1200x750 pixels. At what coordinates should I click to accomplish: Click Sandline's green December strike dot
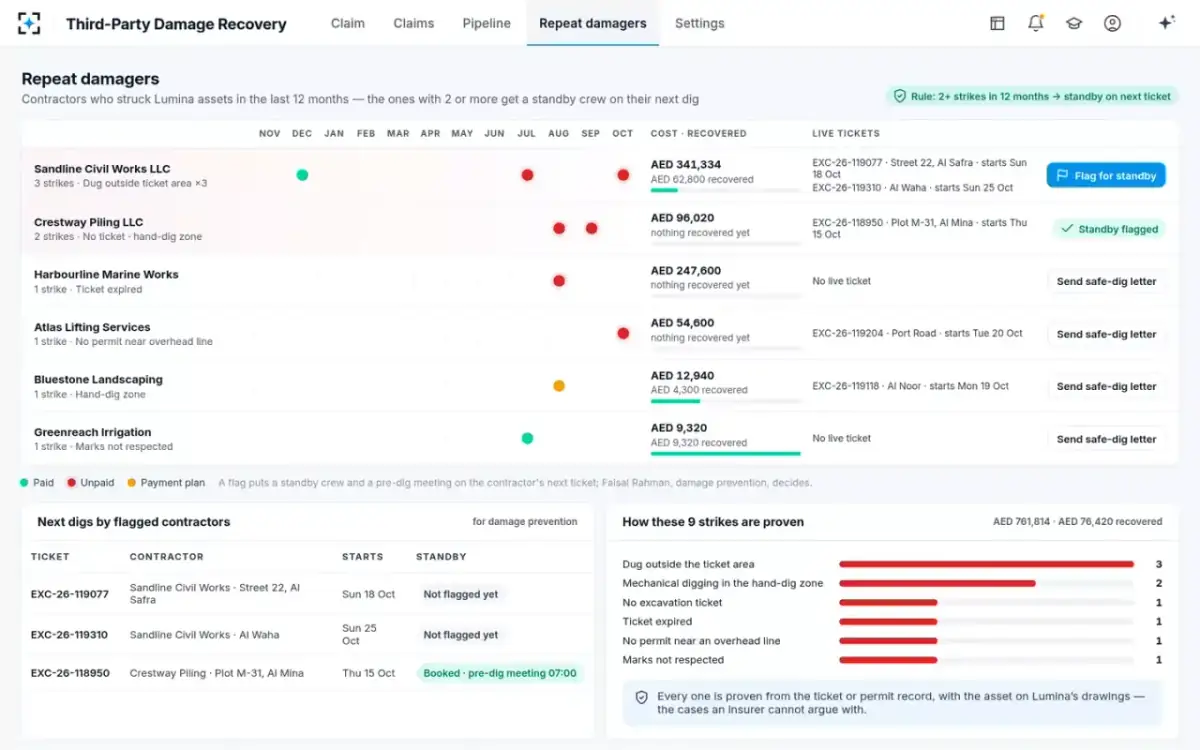coord(302,175)
